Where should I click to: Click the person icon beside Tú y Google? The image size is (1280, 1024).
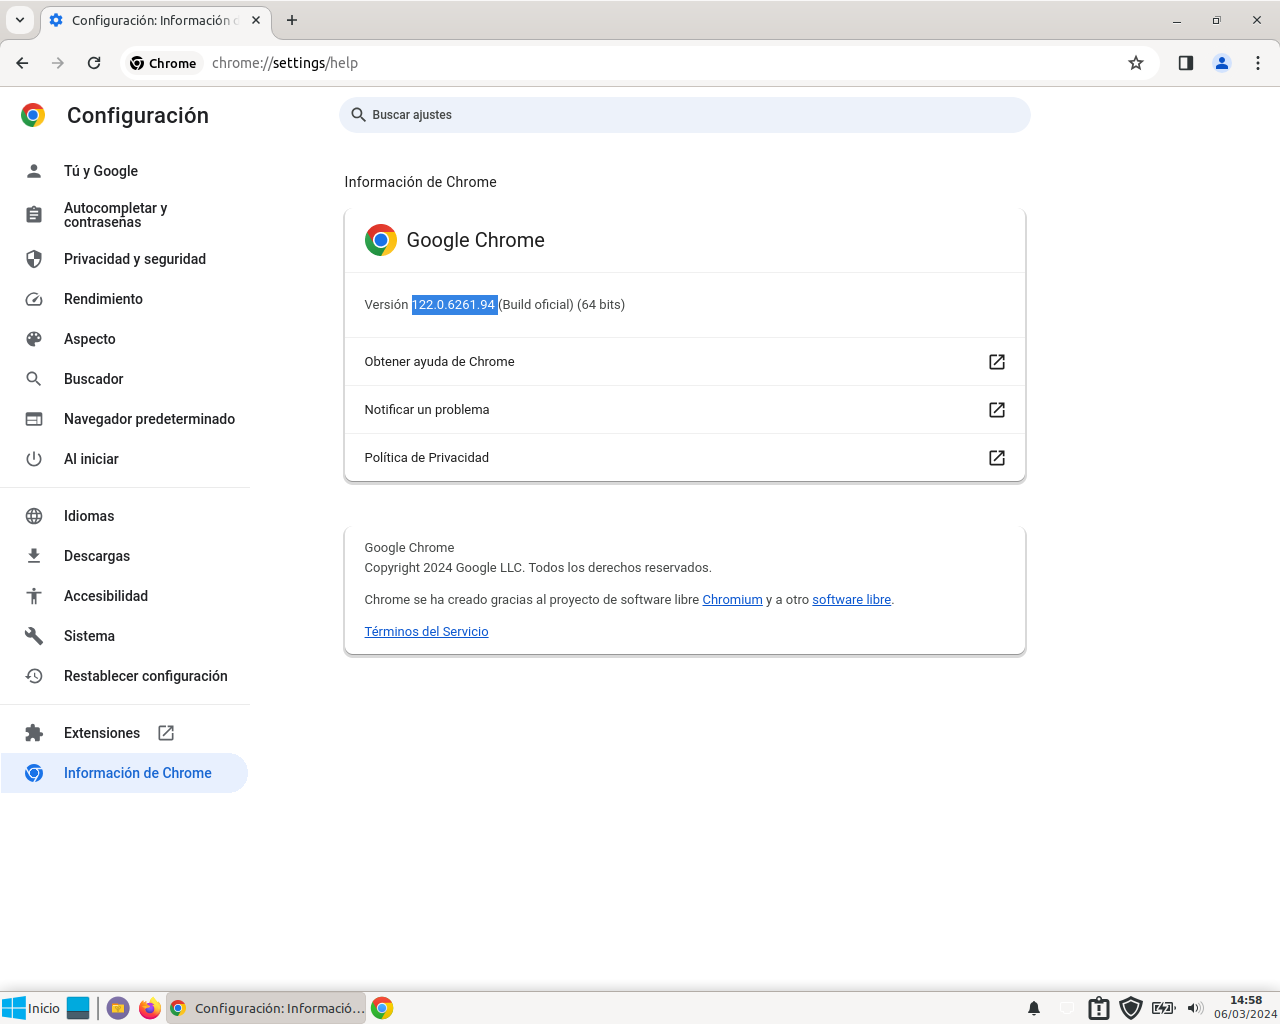(34, 171)
